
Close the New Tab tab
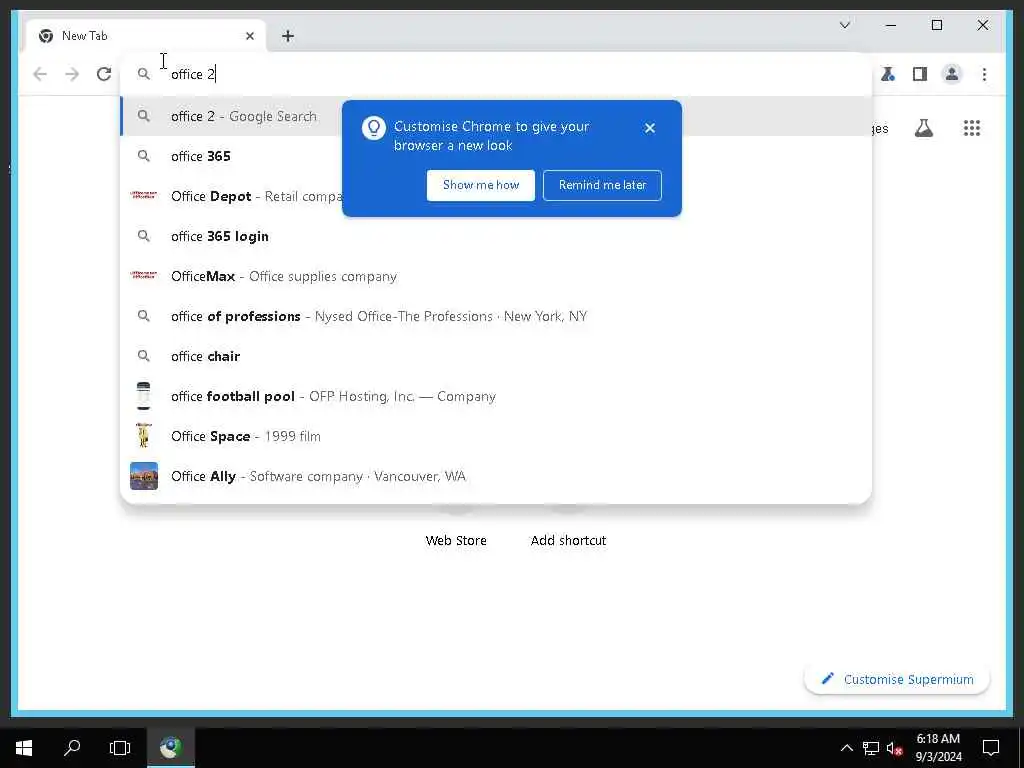pyautogui.click(x=249, y=36)
